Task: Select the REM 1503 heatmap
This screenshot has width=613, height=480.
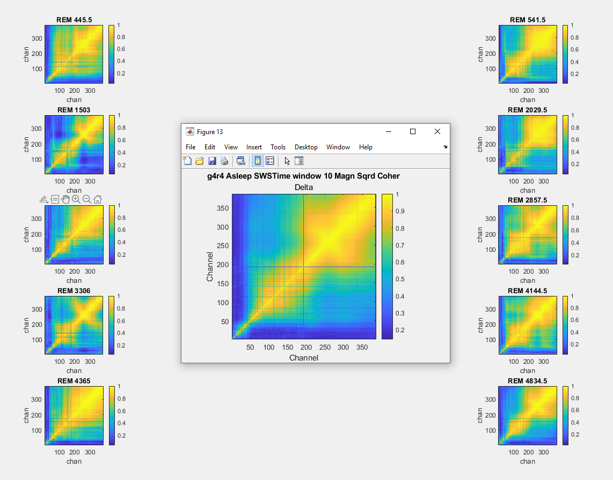Action: (74, 145)
